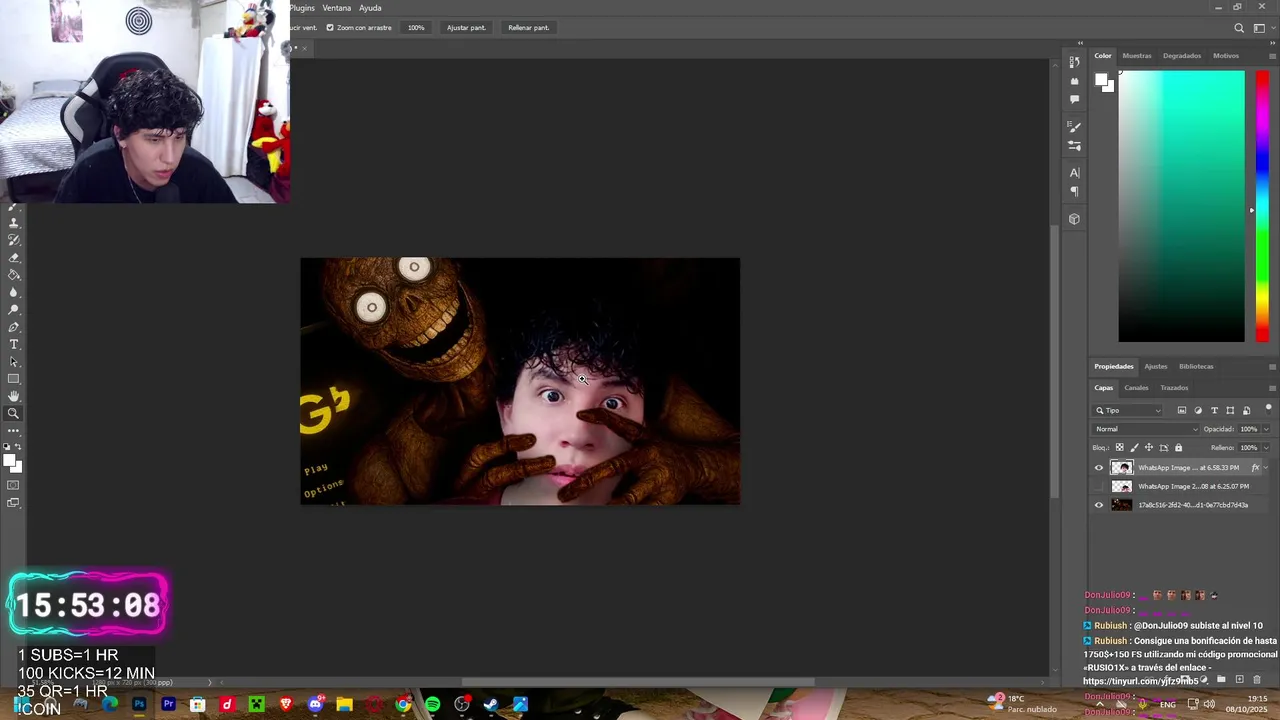This screenshot has height=720, width=1280.
Task: Show the WhatsApp Image 6.25.07 PM layer
Action: tap(1099, 486)
